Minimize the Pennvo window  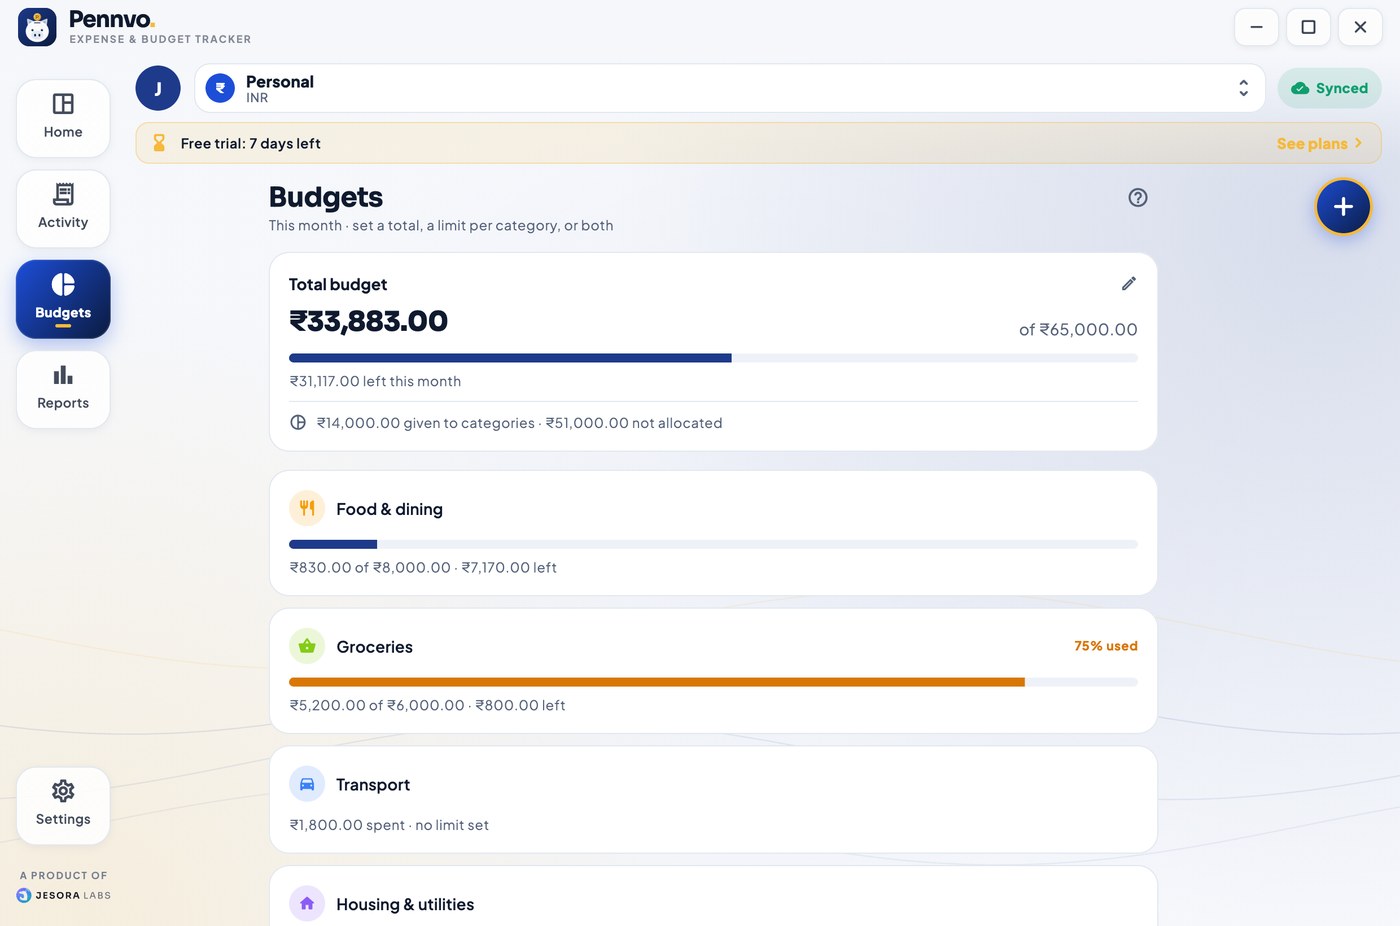point(1257,27)
